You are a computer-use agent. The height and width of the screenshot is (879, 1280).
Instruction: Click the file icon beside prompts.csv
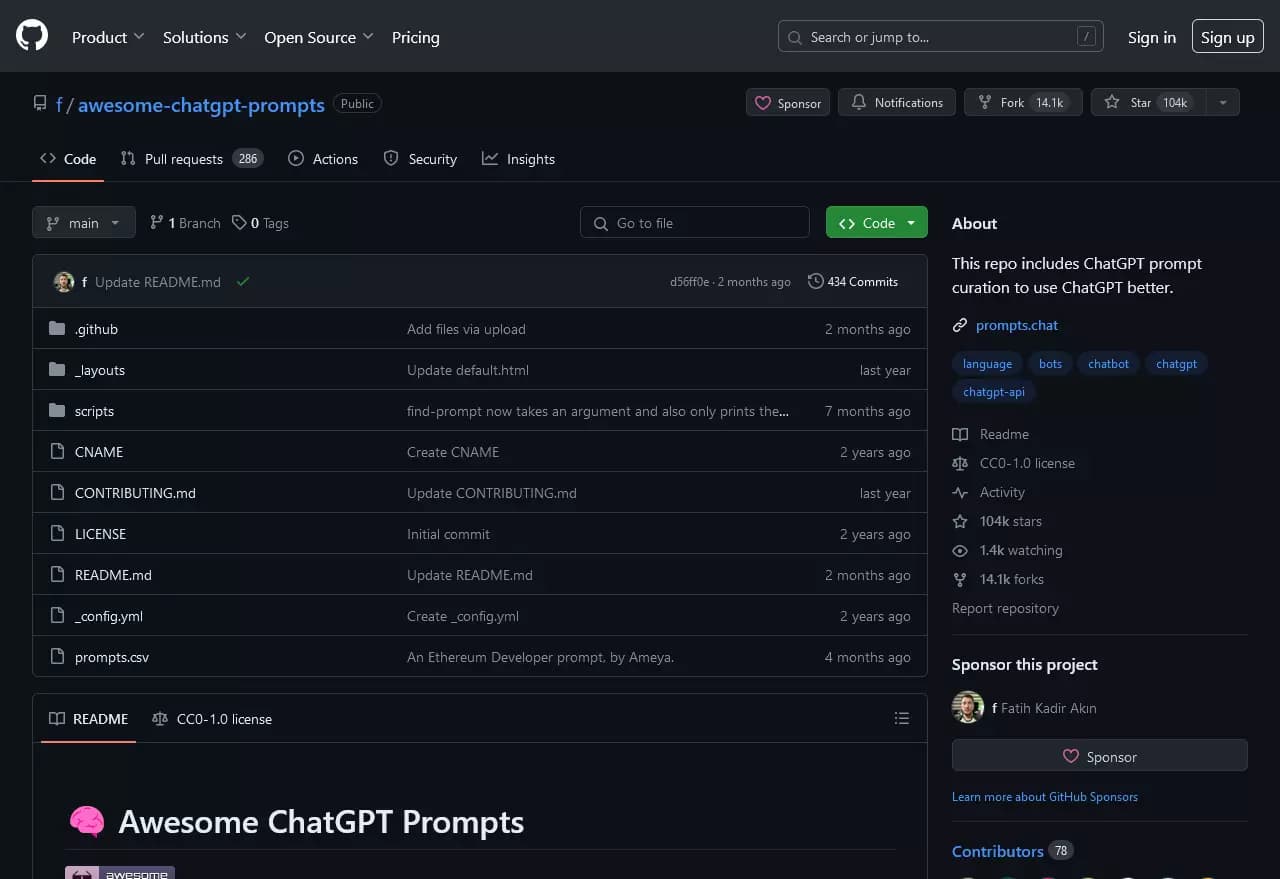[57, 657]
